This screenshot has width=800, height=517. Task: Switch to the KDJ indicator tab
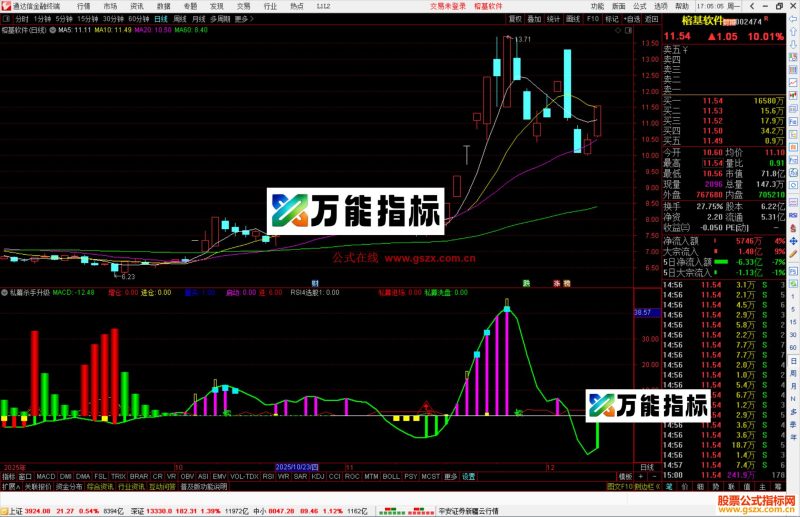click(318, 476)
